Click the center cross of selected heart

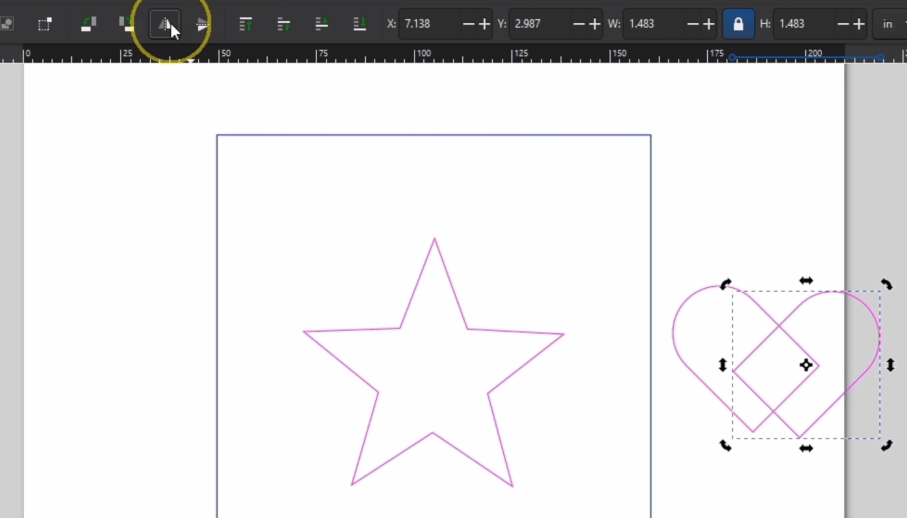point(806,365)
